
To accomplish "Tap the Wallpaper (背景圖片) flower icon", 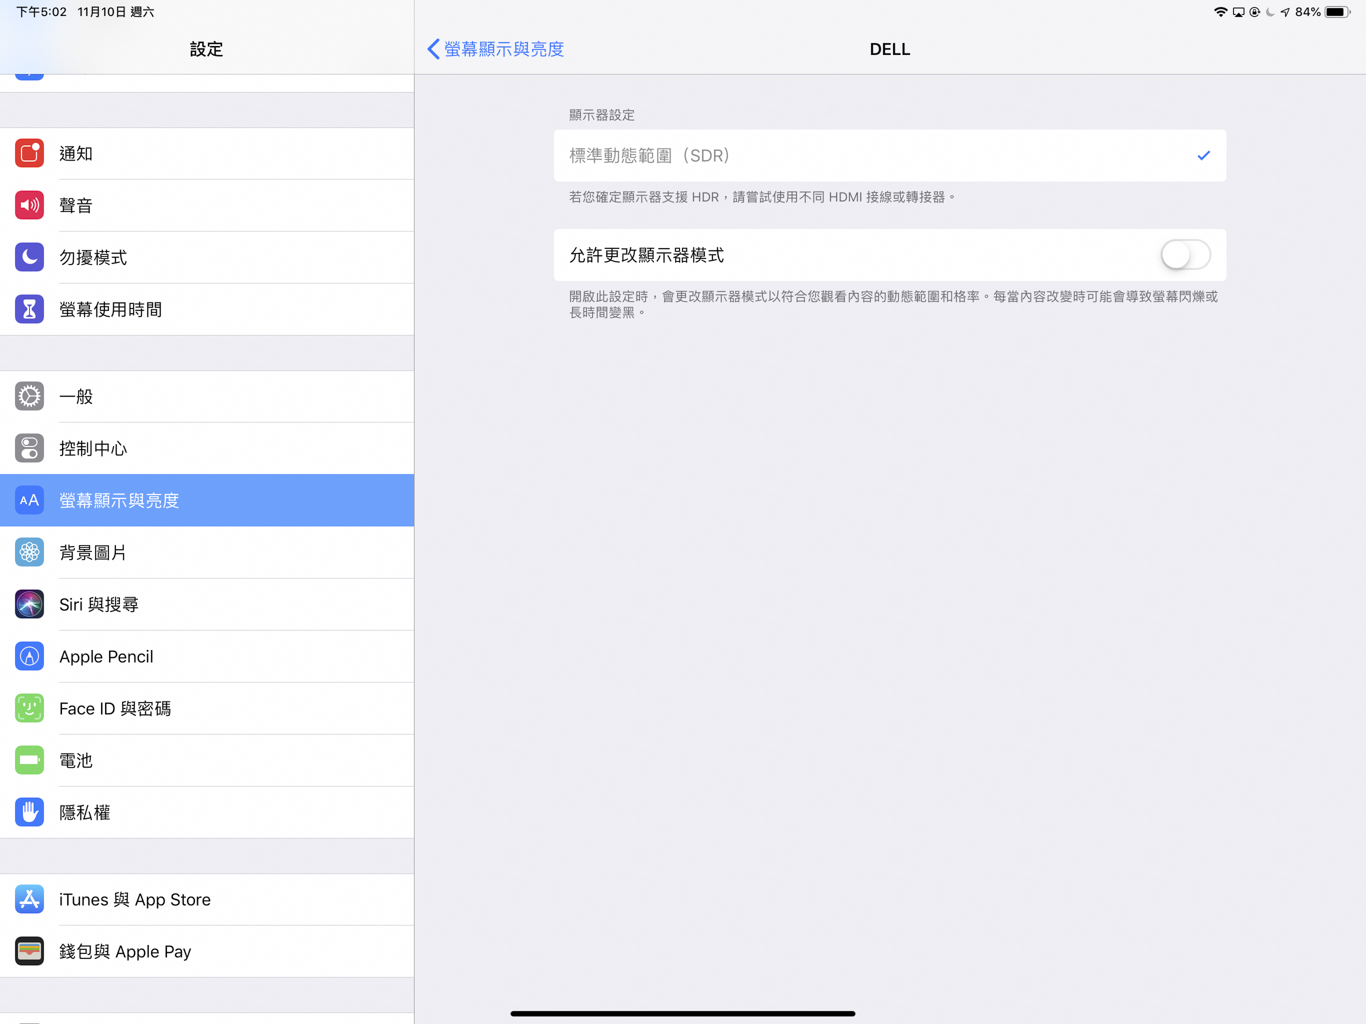I will (x=29, y=552).
